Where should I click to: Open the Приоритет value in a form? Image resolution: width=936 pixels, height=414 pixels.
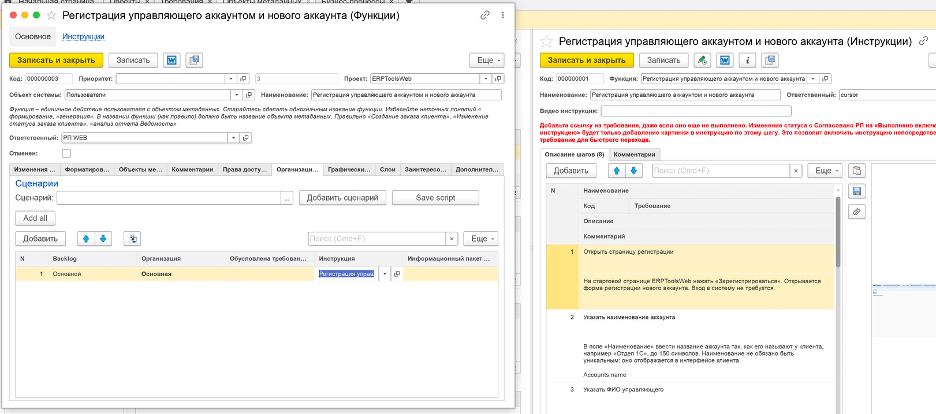pyautogui.click(x=244, y=79)
